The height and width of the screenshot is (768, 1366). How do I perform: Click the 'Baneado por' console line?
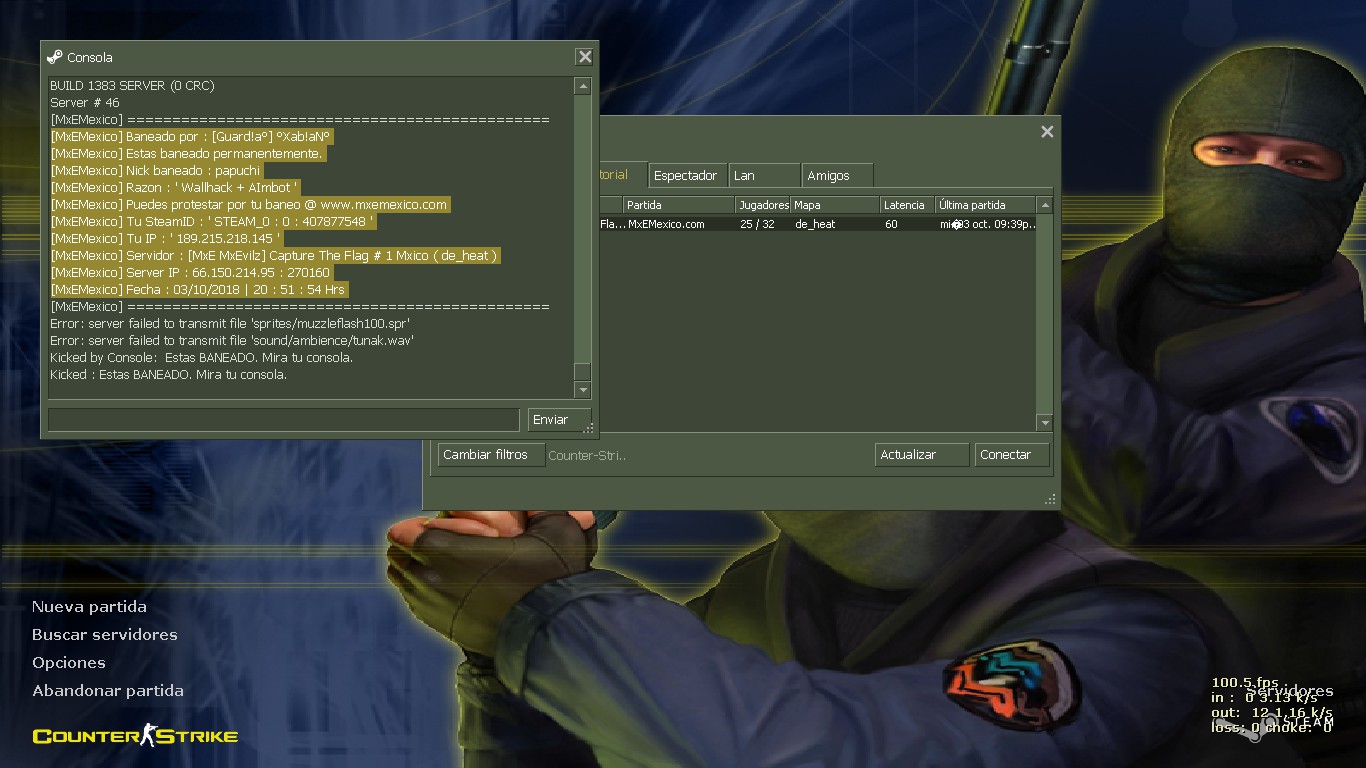(190, 136)
